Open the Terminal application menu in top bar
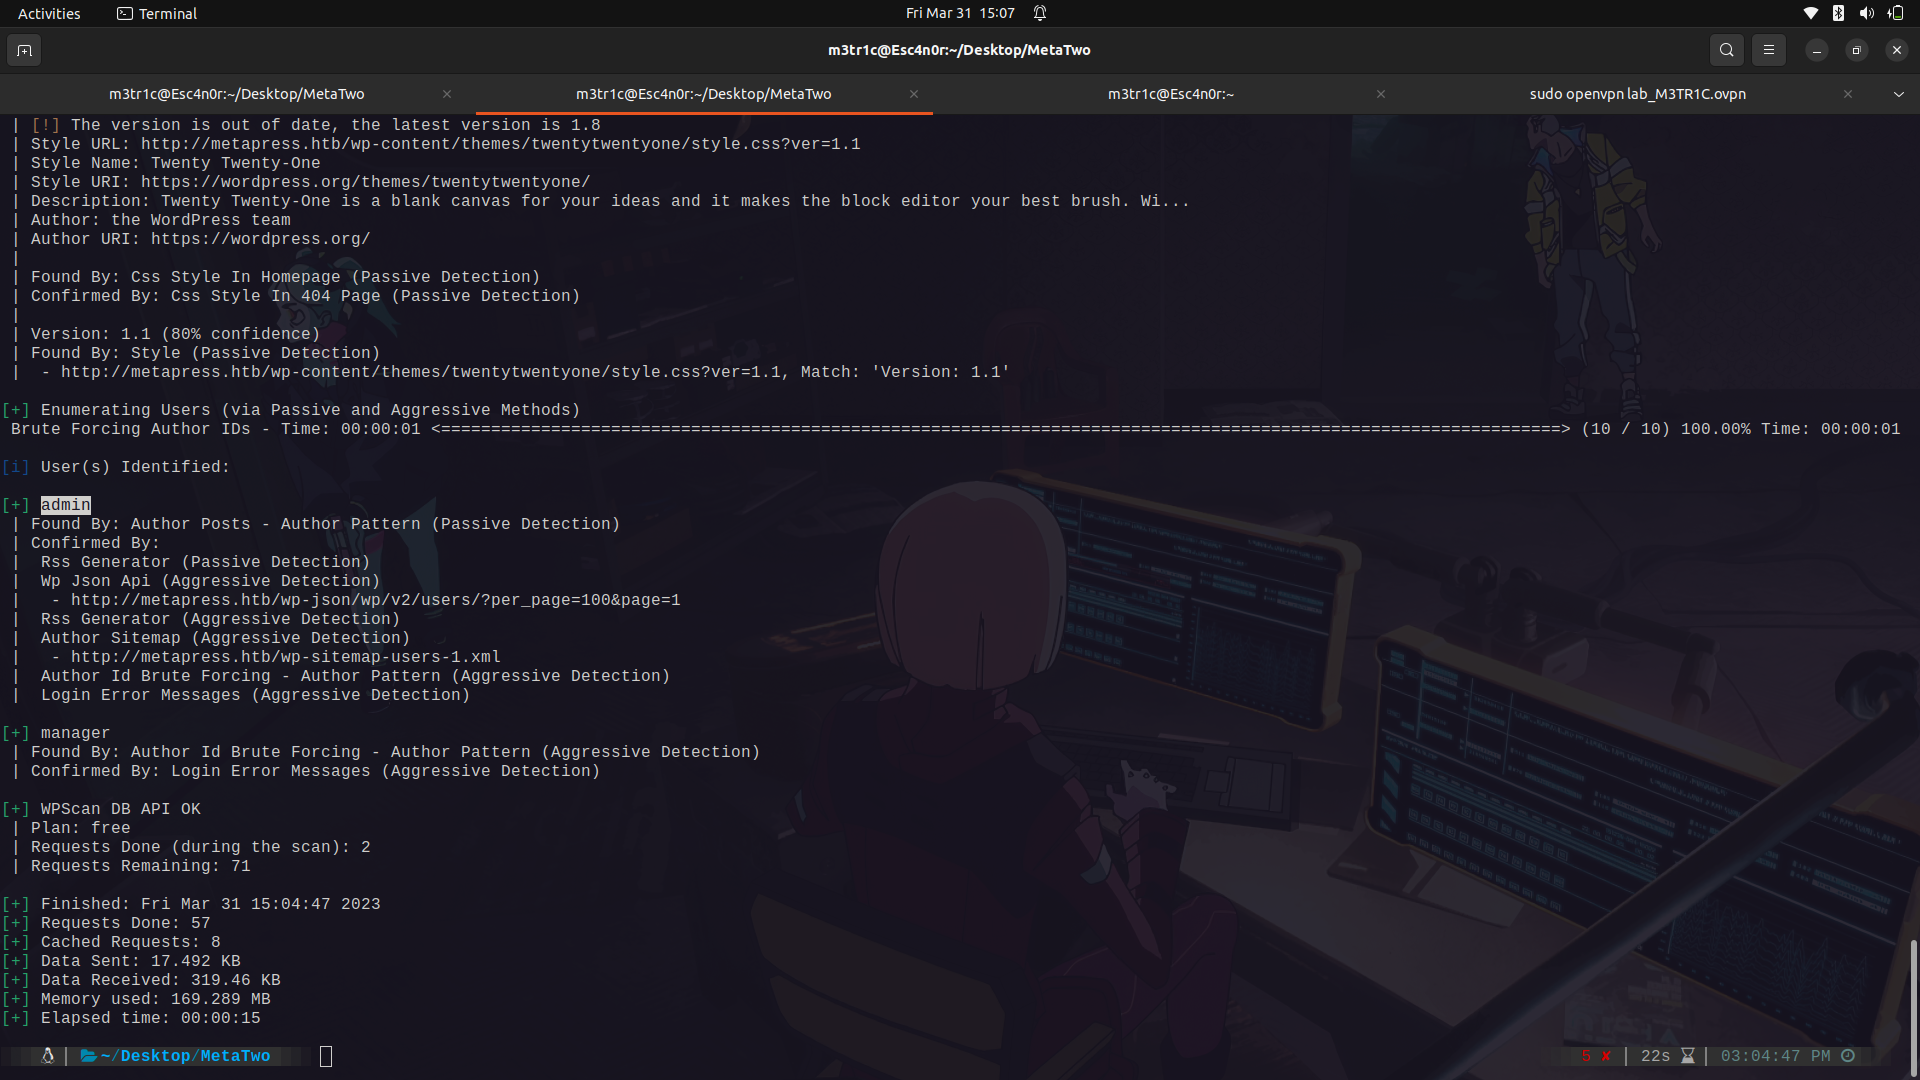 tap(156, 13)
